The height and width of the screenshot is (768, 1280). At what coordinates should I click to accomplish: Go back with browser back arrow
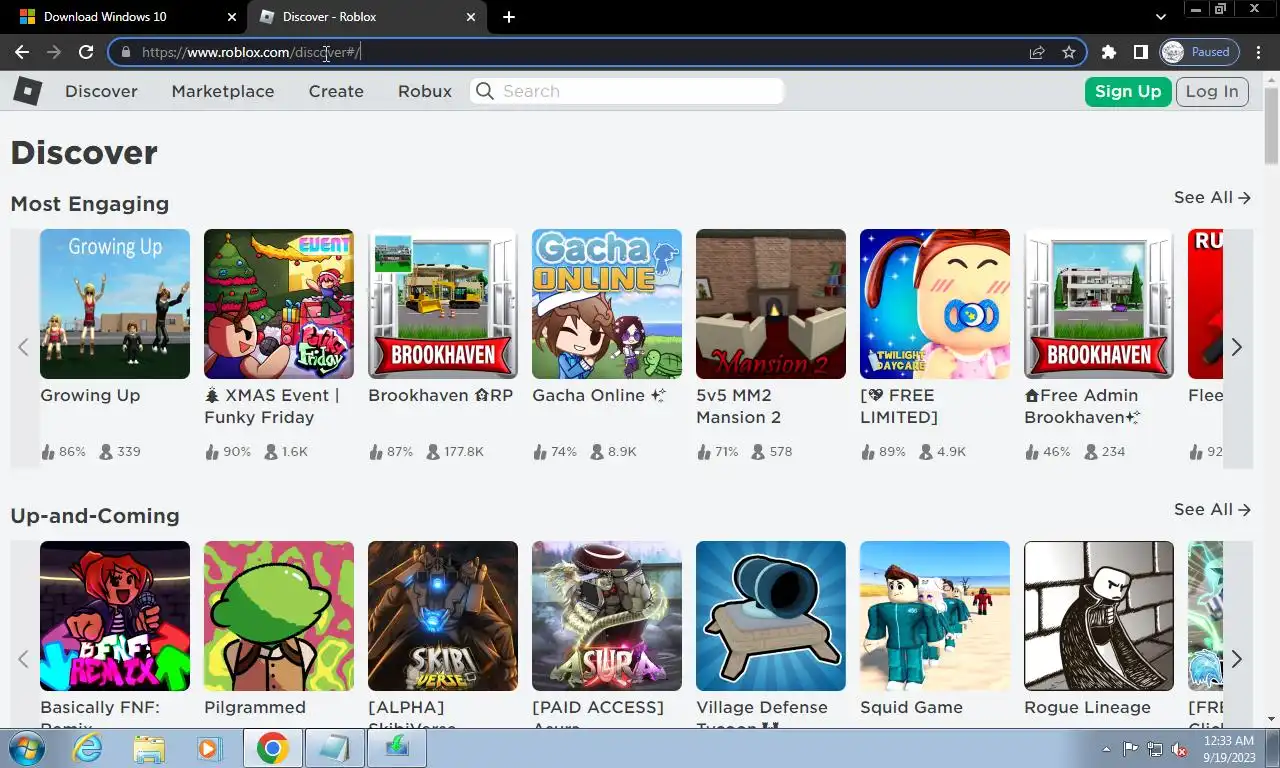point(22,52)
